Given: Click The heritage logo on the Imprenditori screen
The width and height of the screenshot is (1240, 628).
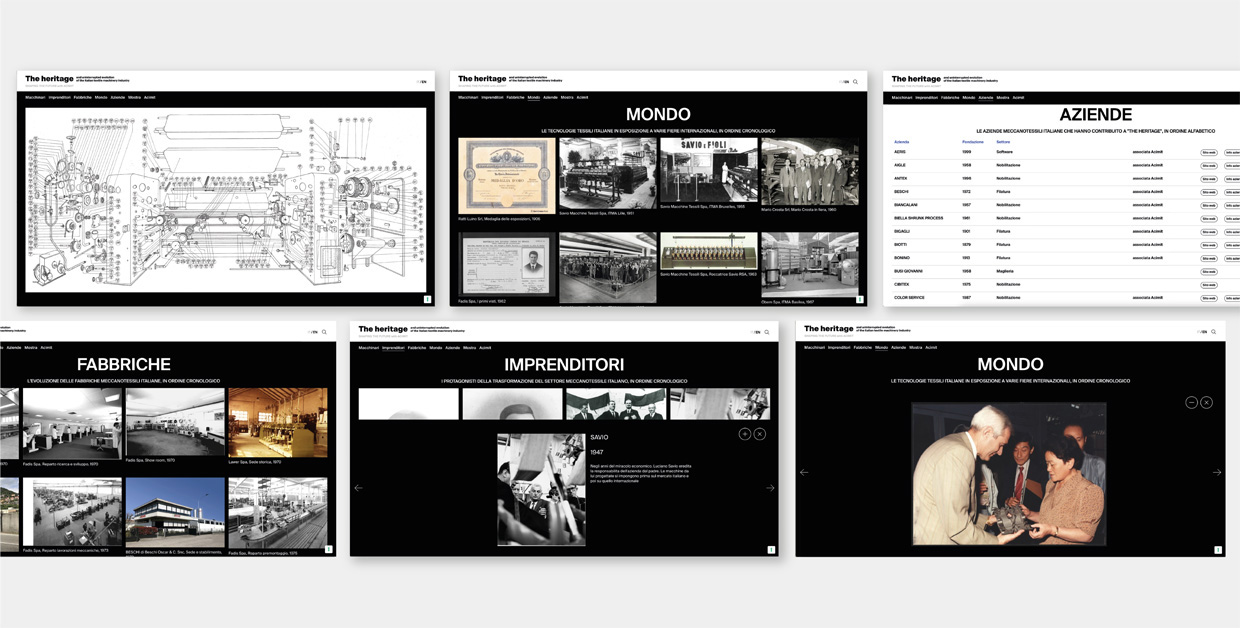Looking at the screenshot, I should [x=383, y=329].
